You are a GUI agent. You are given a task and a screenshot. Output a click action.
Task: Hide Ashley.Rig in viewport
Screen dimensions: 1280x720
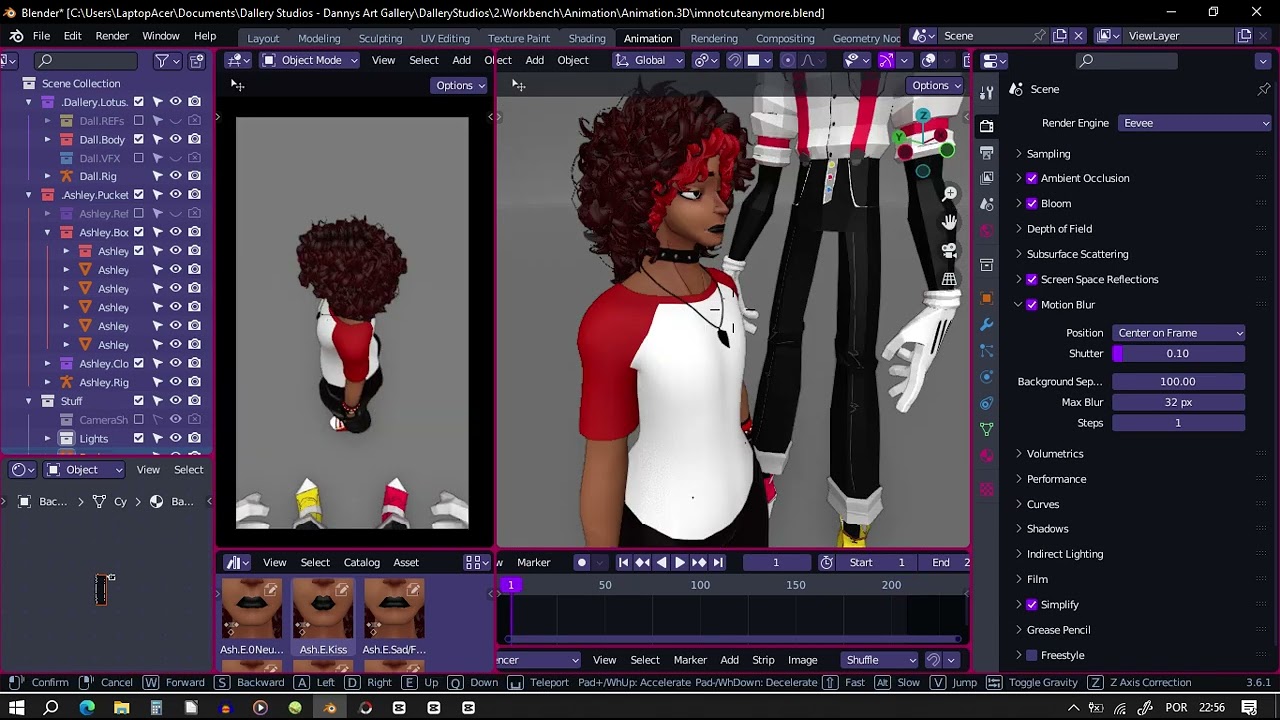point(176,382)
